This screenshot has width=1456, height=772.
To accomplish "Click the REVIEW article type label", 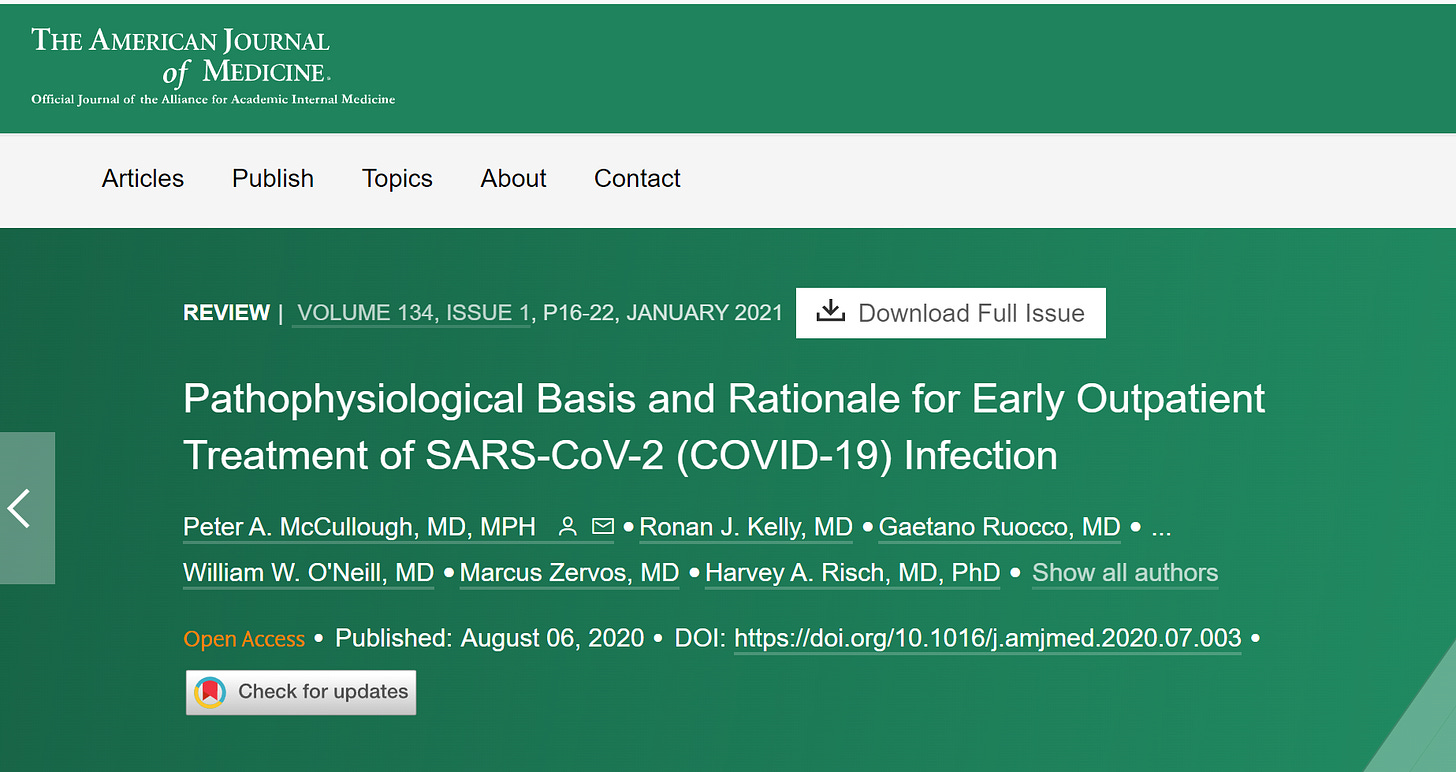I will click(x=226, y=313).
